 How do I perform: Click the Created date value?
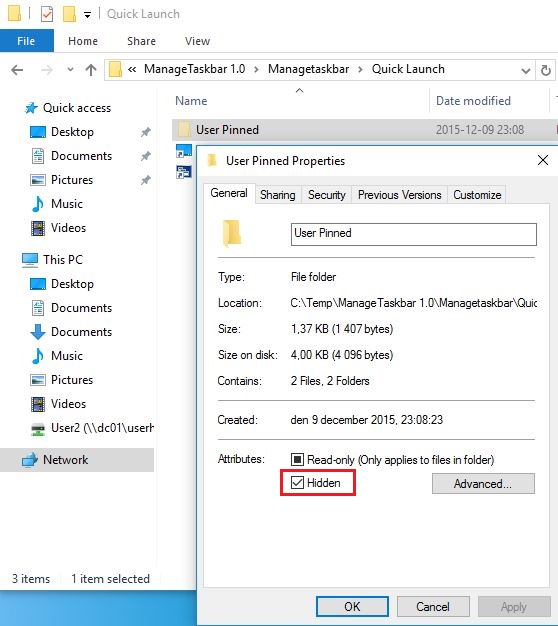click(367, 420)
